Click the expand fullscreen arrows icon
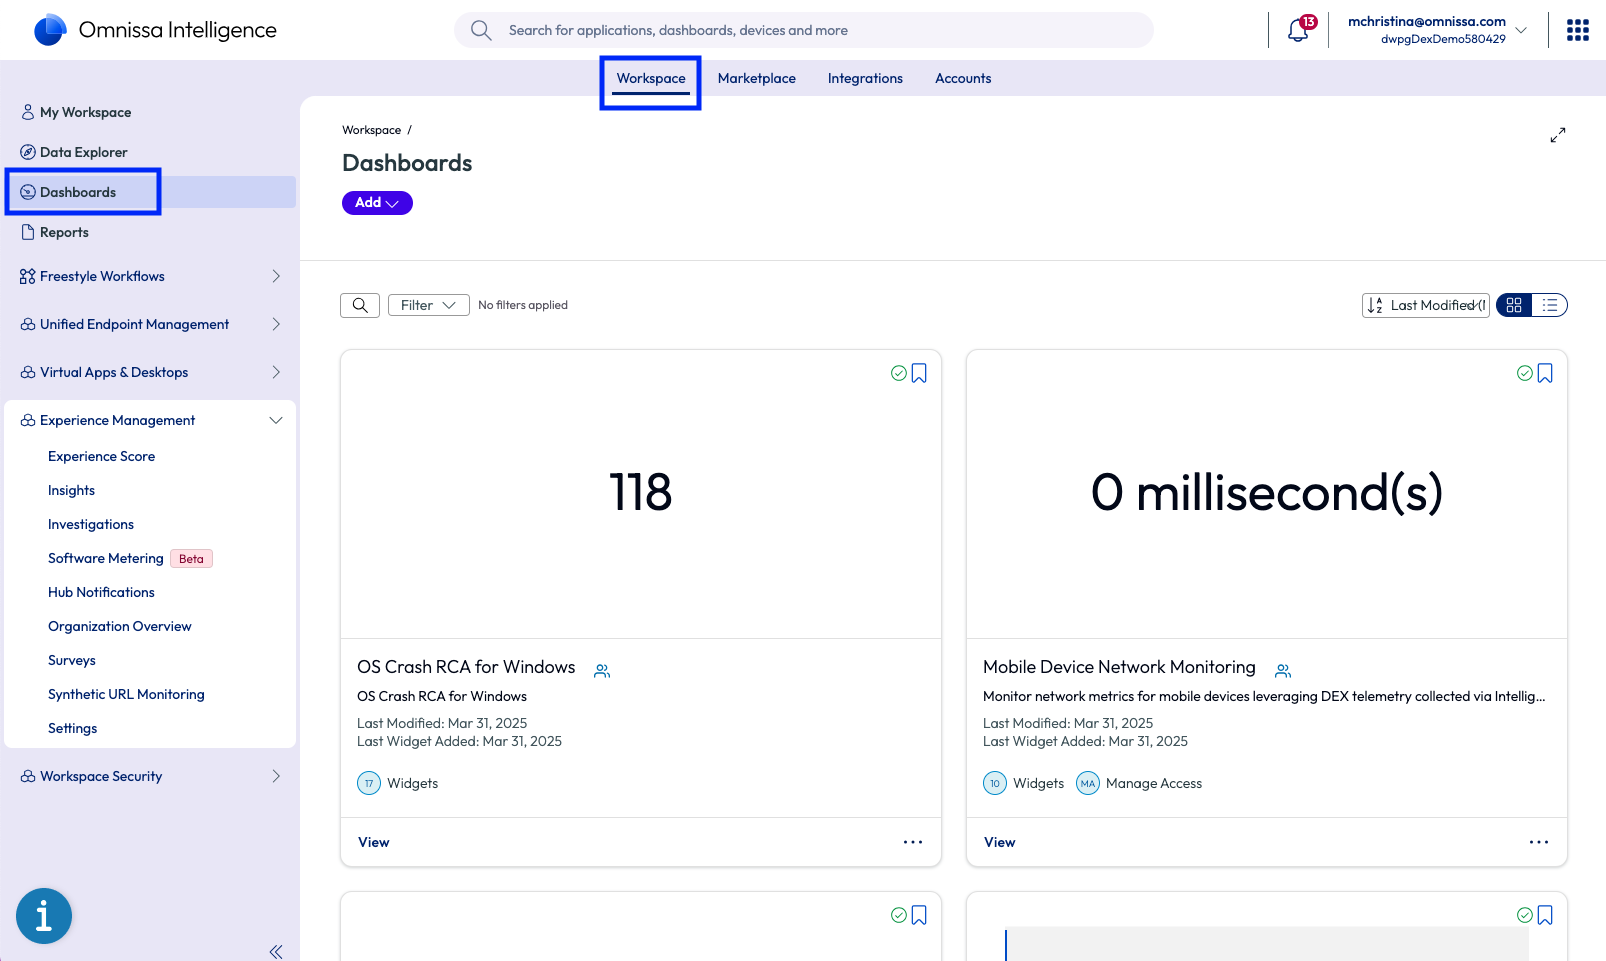This screenshot has width=1606, height=961. click(1557, 135)
